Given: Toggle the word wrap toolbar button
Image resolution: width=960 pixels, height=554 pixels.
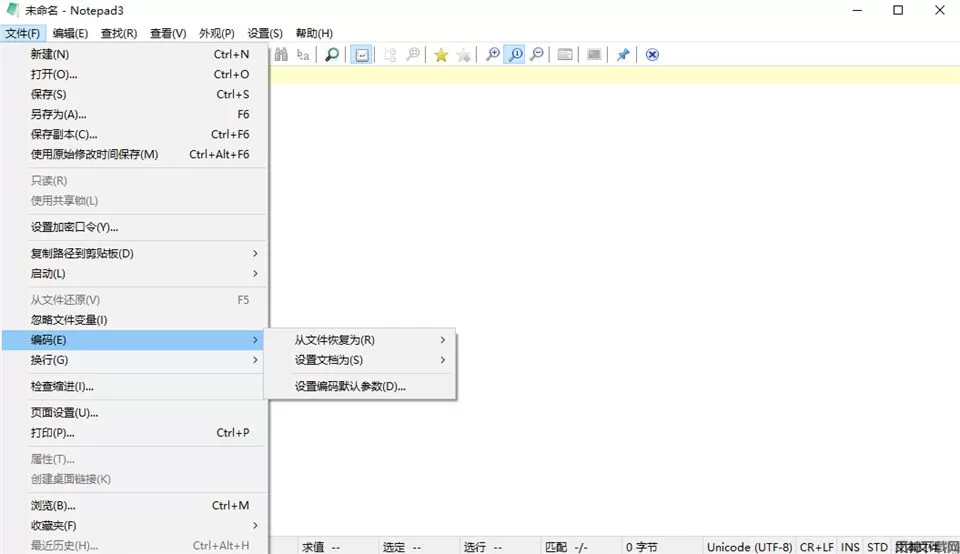Looking at the screenshot, I should tap(362, 55).
